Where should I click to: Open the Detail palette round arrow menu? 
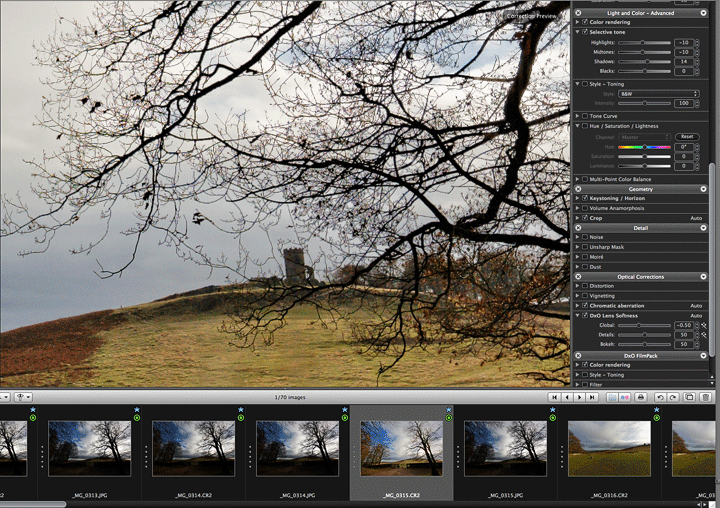(703, 228)
